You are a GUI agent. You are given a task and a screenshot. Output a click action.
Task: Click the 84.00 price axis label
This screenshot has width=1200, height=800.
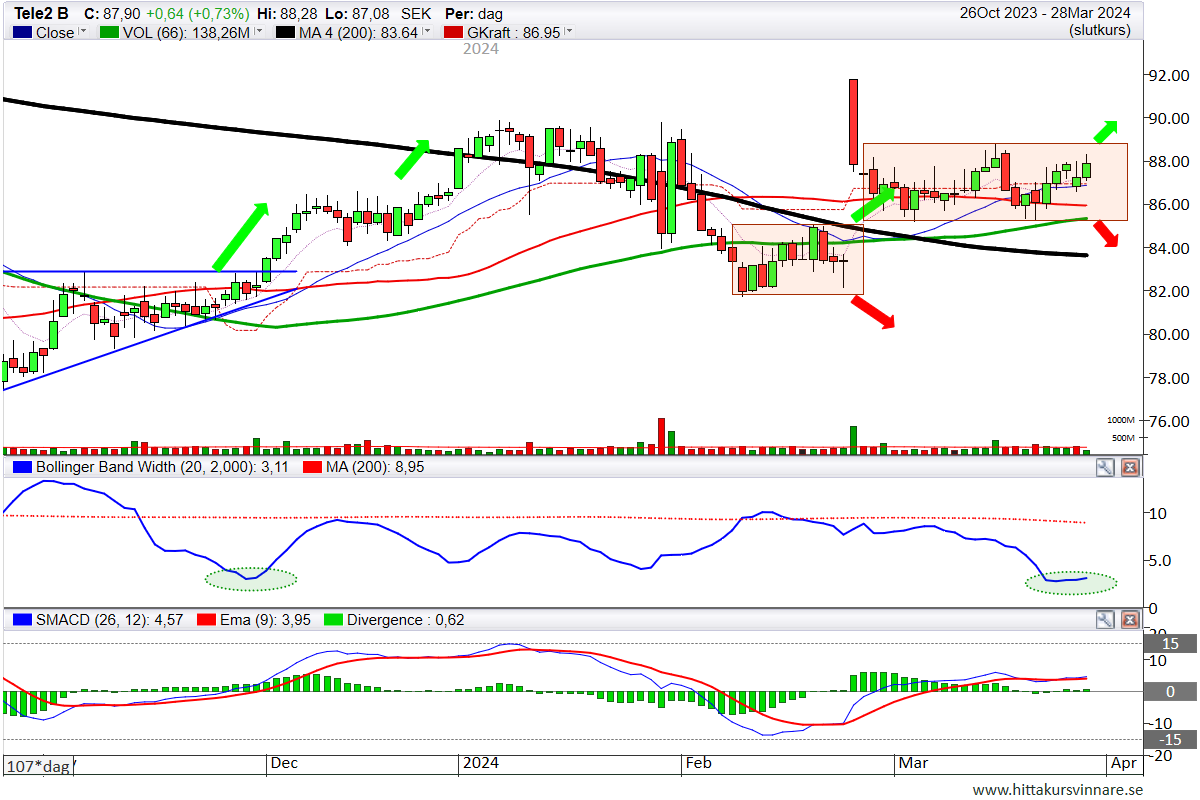pyautogui.click(x=1168, y=248)
